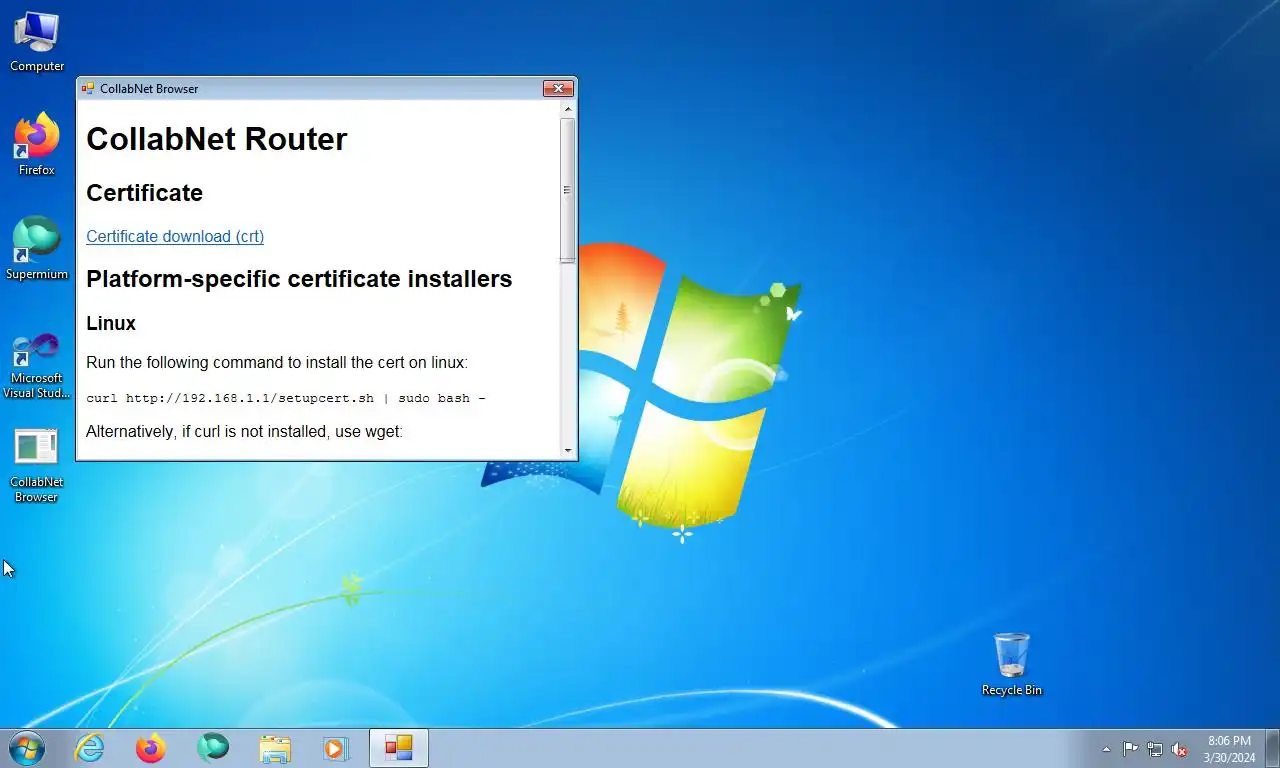Click the CollabNet Browser title bar icon
Image resolution: width=1280 pixels, height=768 pixels.
click(x=88, y=89)
